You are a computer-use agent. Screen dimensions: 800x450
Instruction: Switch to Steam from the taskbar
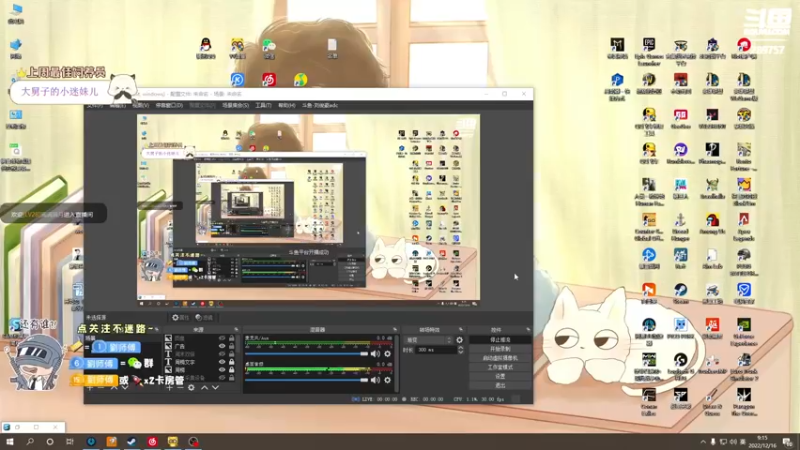[x=132, y=442]
